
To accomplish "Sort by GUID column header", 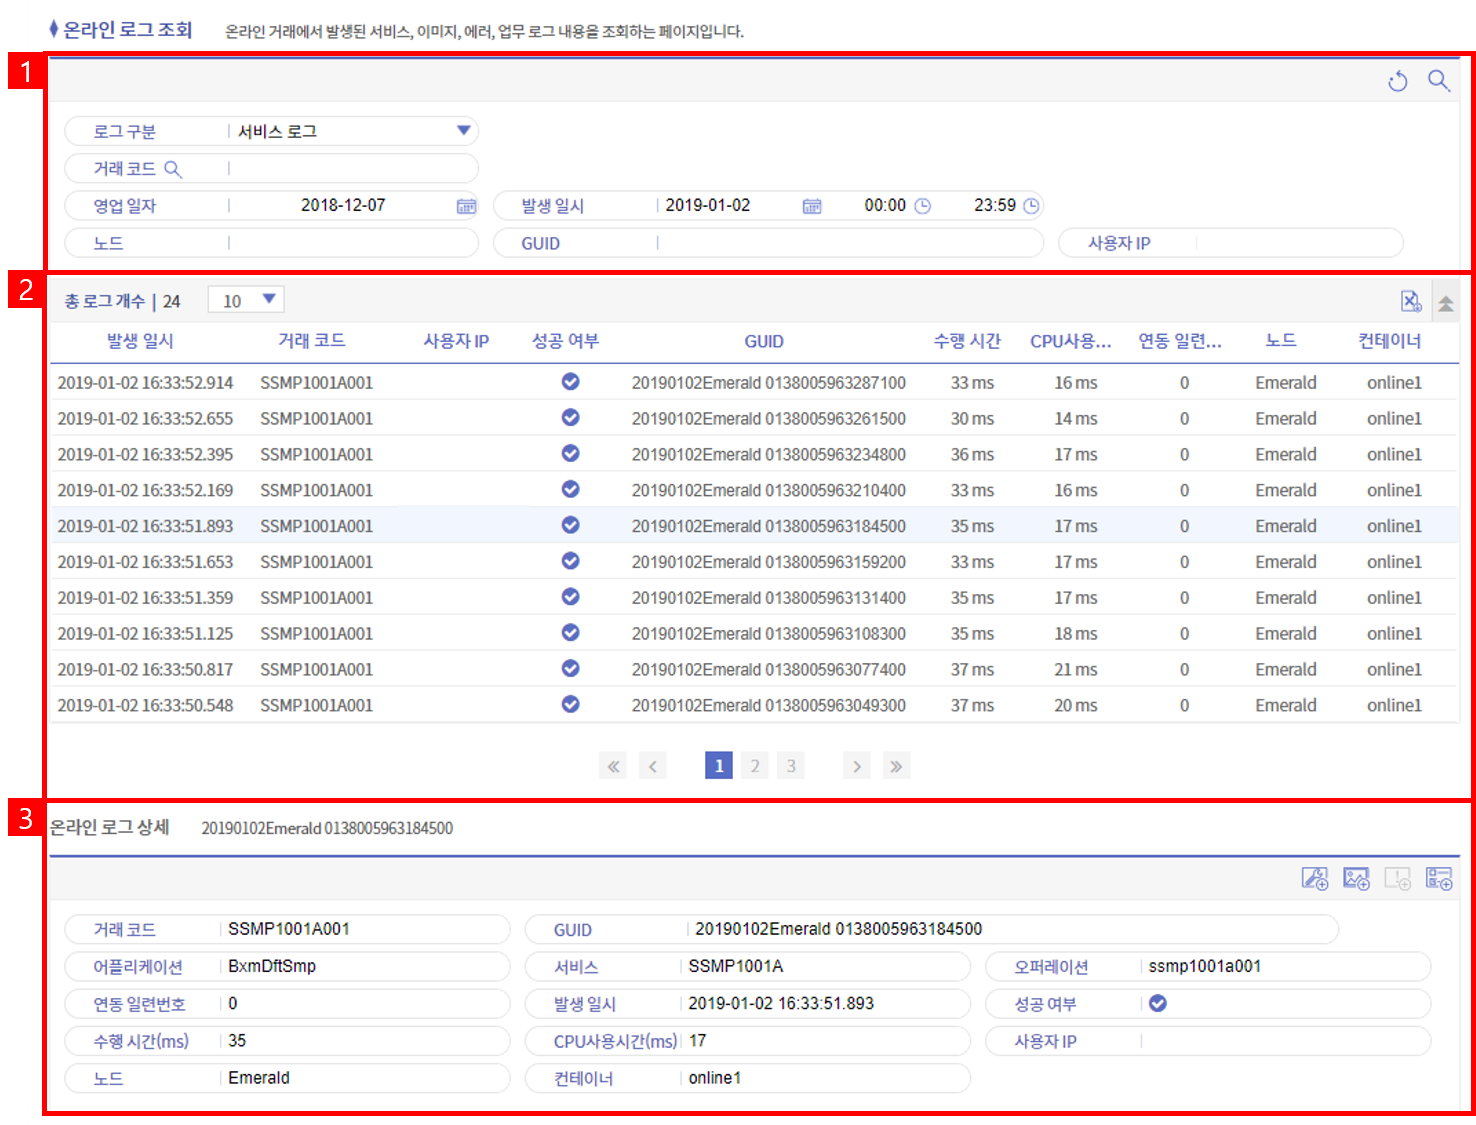I will point(764,342).
